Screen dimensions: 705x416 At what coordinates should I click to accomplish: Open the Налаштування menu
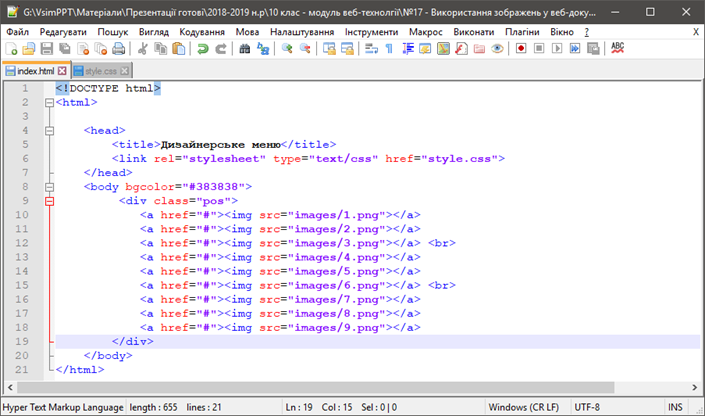302,32
